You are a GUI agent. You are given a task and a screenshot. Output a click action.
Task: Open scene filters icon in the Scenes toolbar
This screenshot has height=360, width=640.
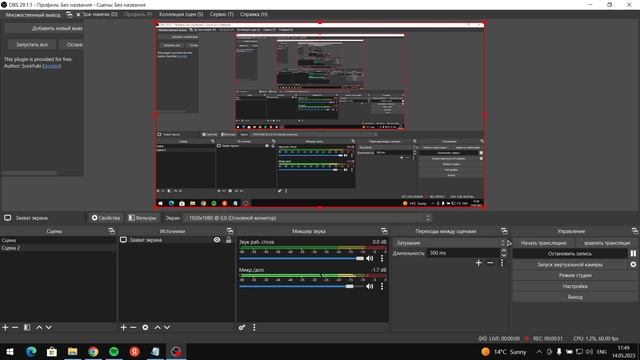[x=27, y=327]
